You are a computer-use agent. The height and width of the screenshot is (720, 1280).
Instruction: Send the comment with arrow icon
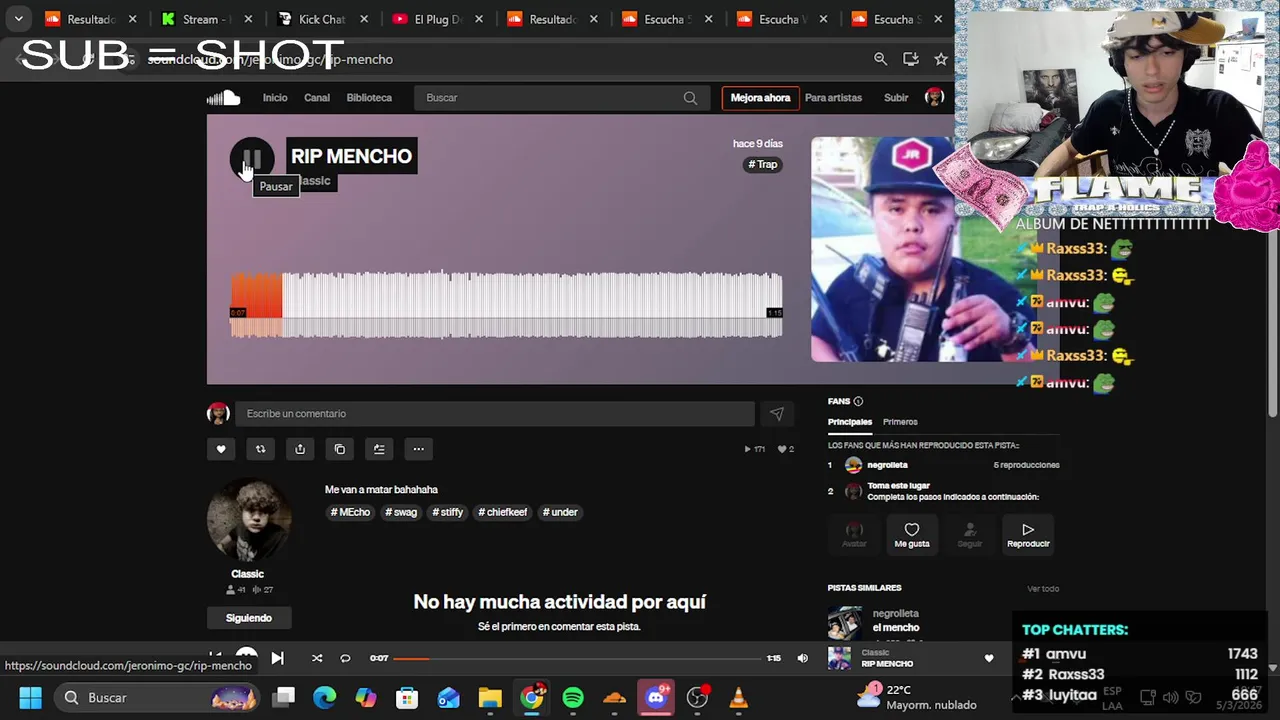coord(777,413)
